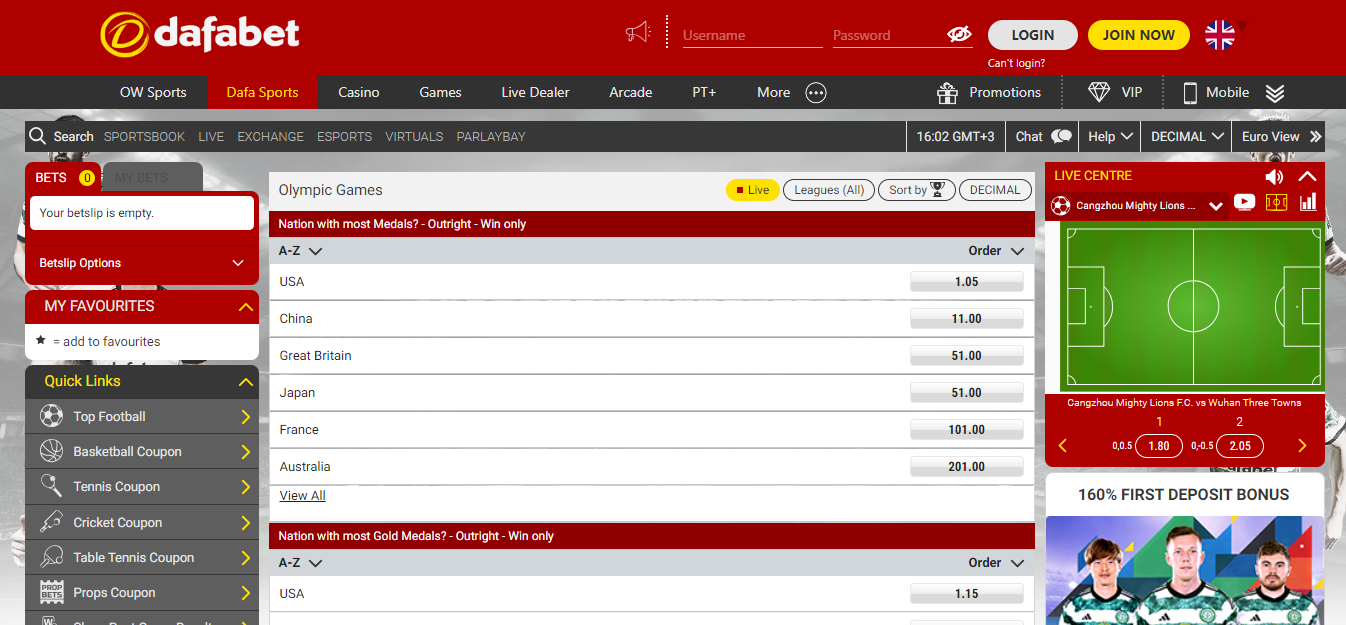Click the search magnifier icon
This screenshot has width=1346, height=625.
point(38,136)
